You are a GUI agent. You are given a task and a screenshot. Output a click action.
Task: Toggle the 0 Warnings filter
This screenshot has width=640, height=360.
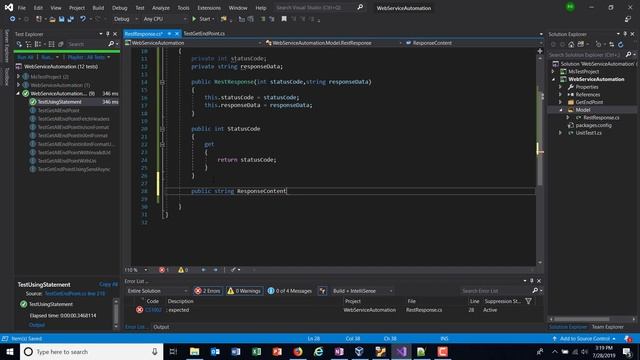[244, 291]
